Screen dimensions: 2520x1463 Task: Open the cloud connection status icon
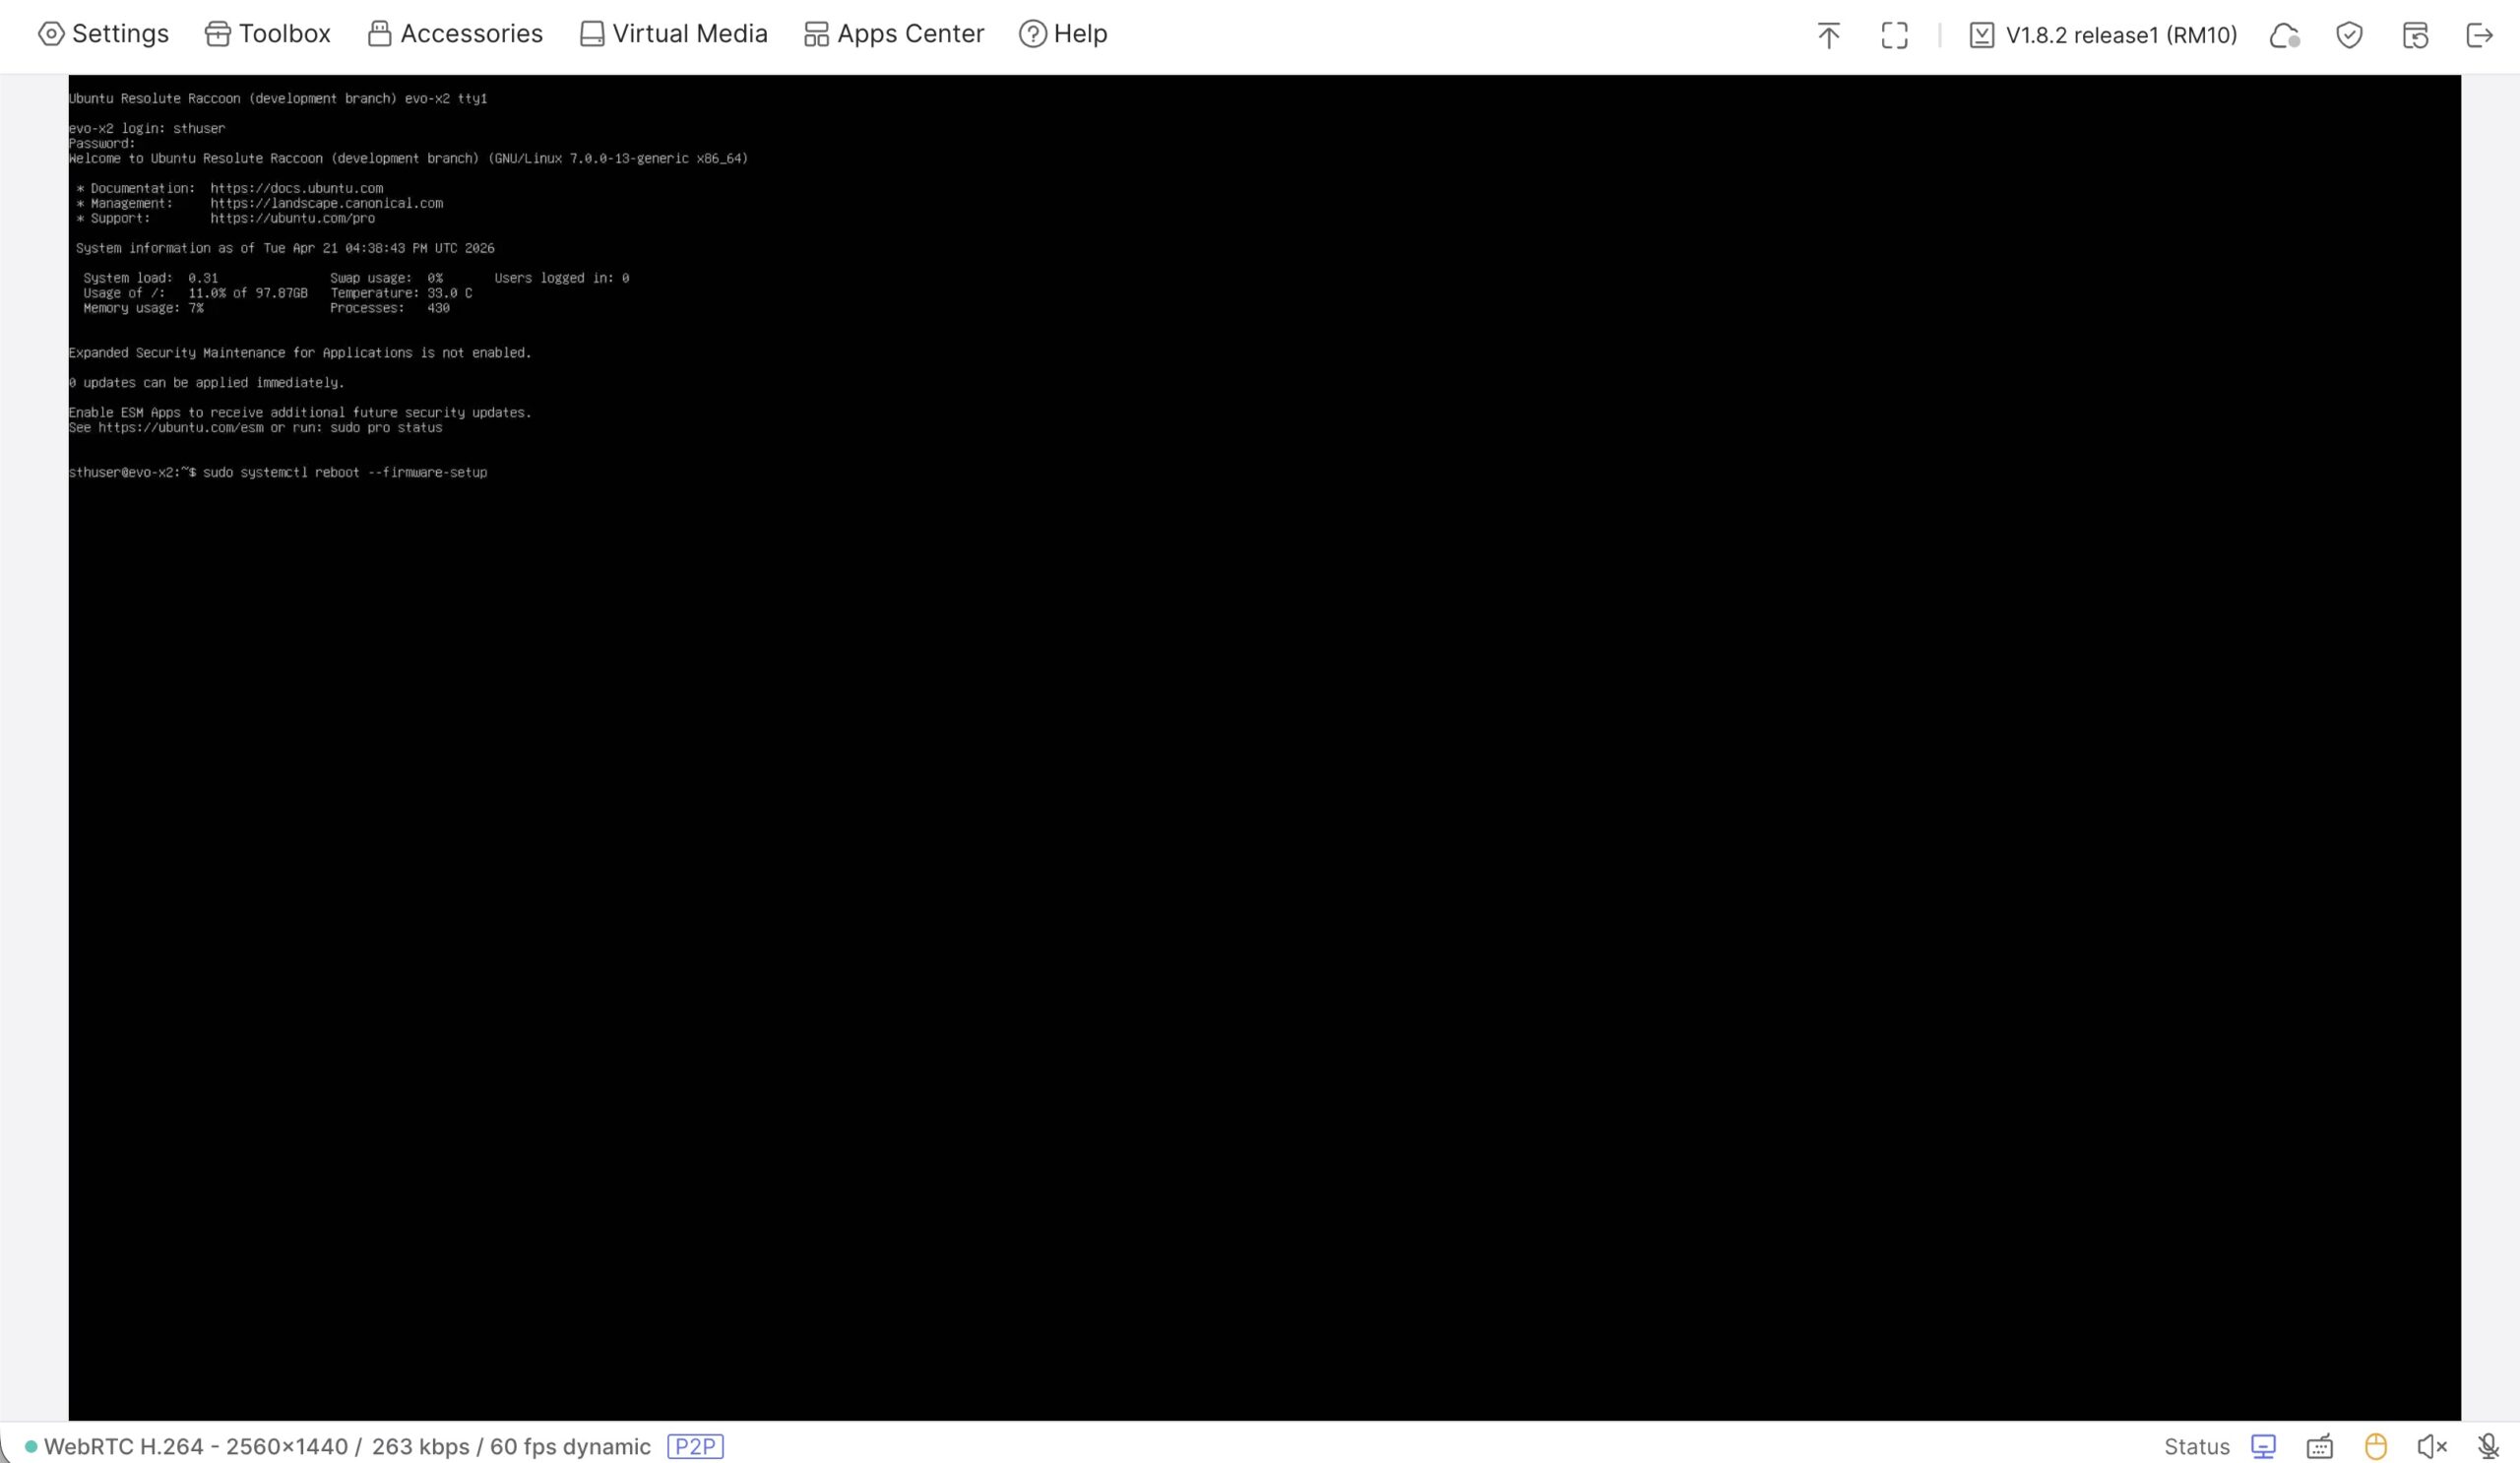click(x=2284, y=36)
